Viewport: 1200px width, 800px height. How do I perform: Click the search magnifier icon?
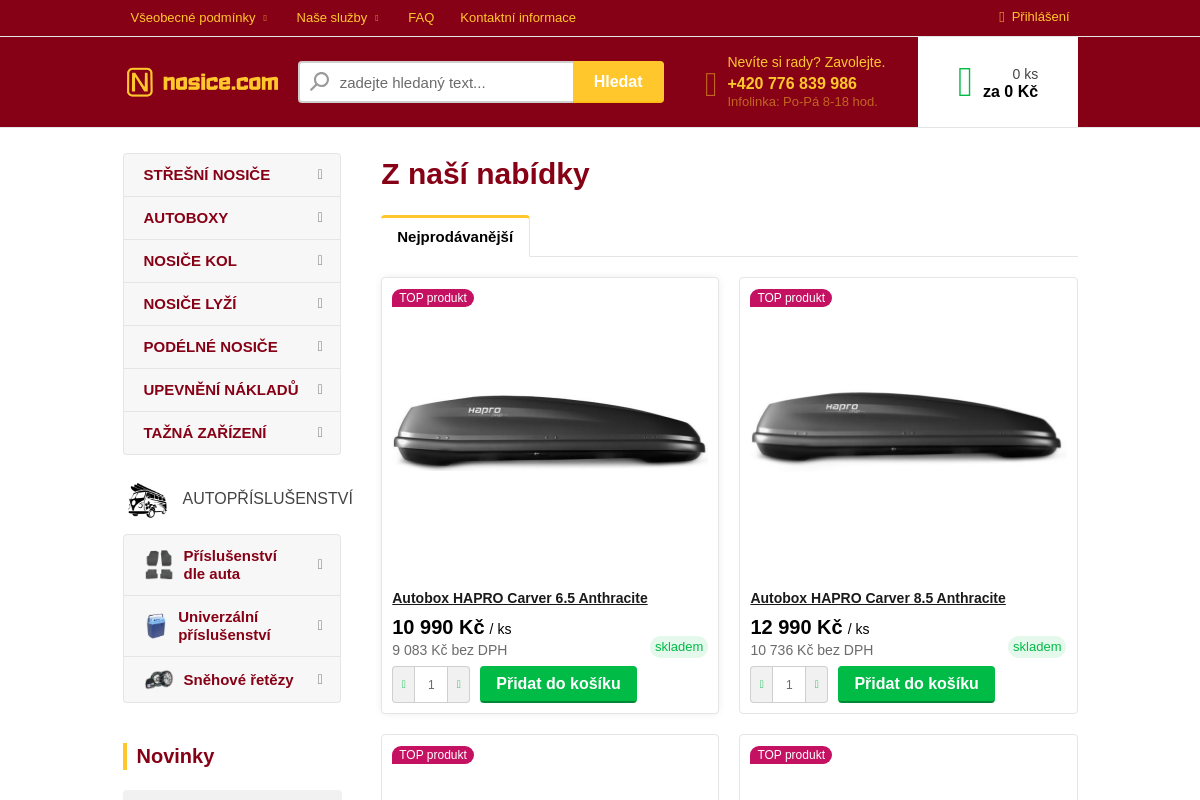pos(319,81)
